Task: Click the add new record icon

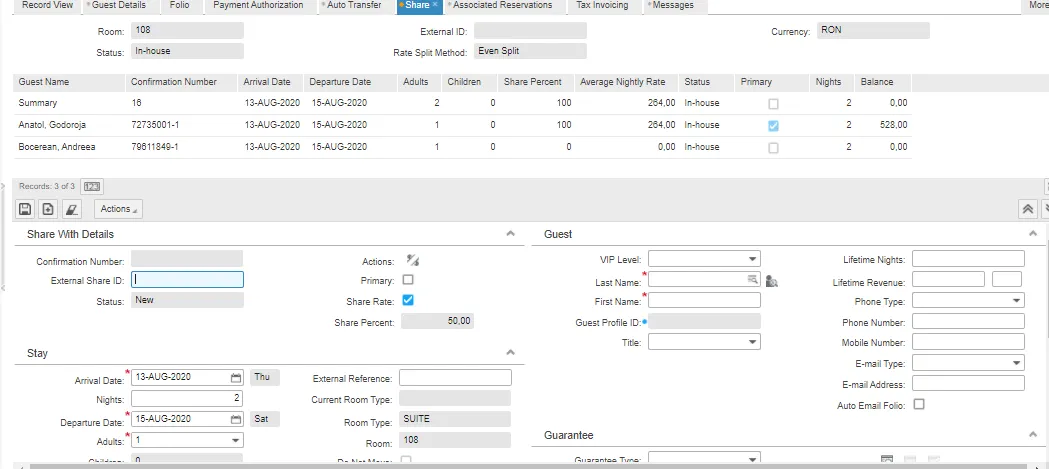Action: tap(47, 209)
